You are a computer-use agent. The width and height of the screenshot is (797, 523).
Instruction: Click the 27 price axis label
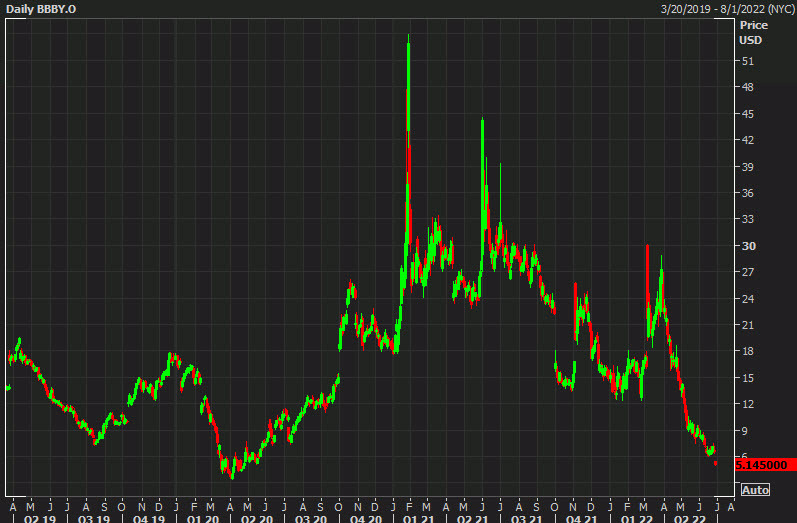coord(748,272)
